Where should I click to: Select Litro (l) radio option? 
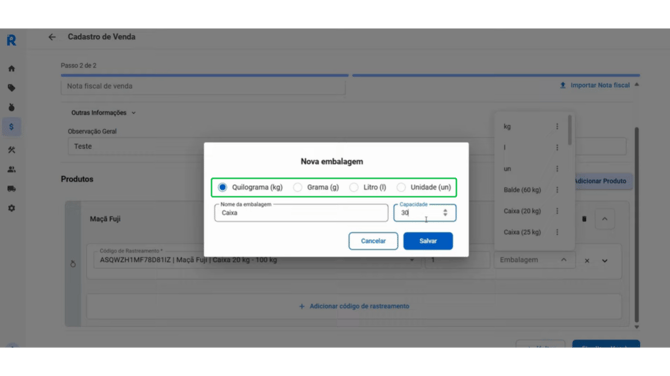pyautogui.click(x=354, y=187)
